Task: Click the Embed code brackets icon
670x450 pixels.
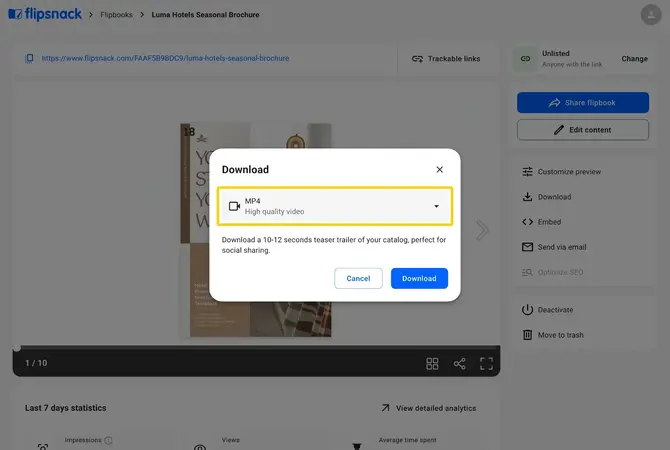Action: [527, 222]
